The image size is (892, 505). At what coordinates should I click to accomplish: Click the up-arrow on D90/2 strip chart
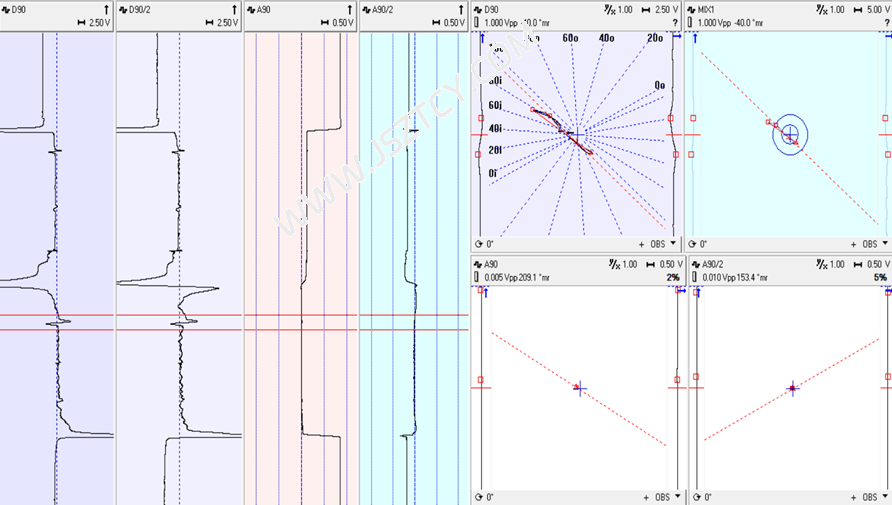(x=234, y=9)
